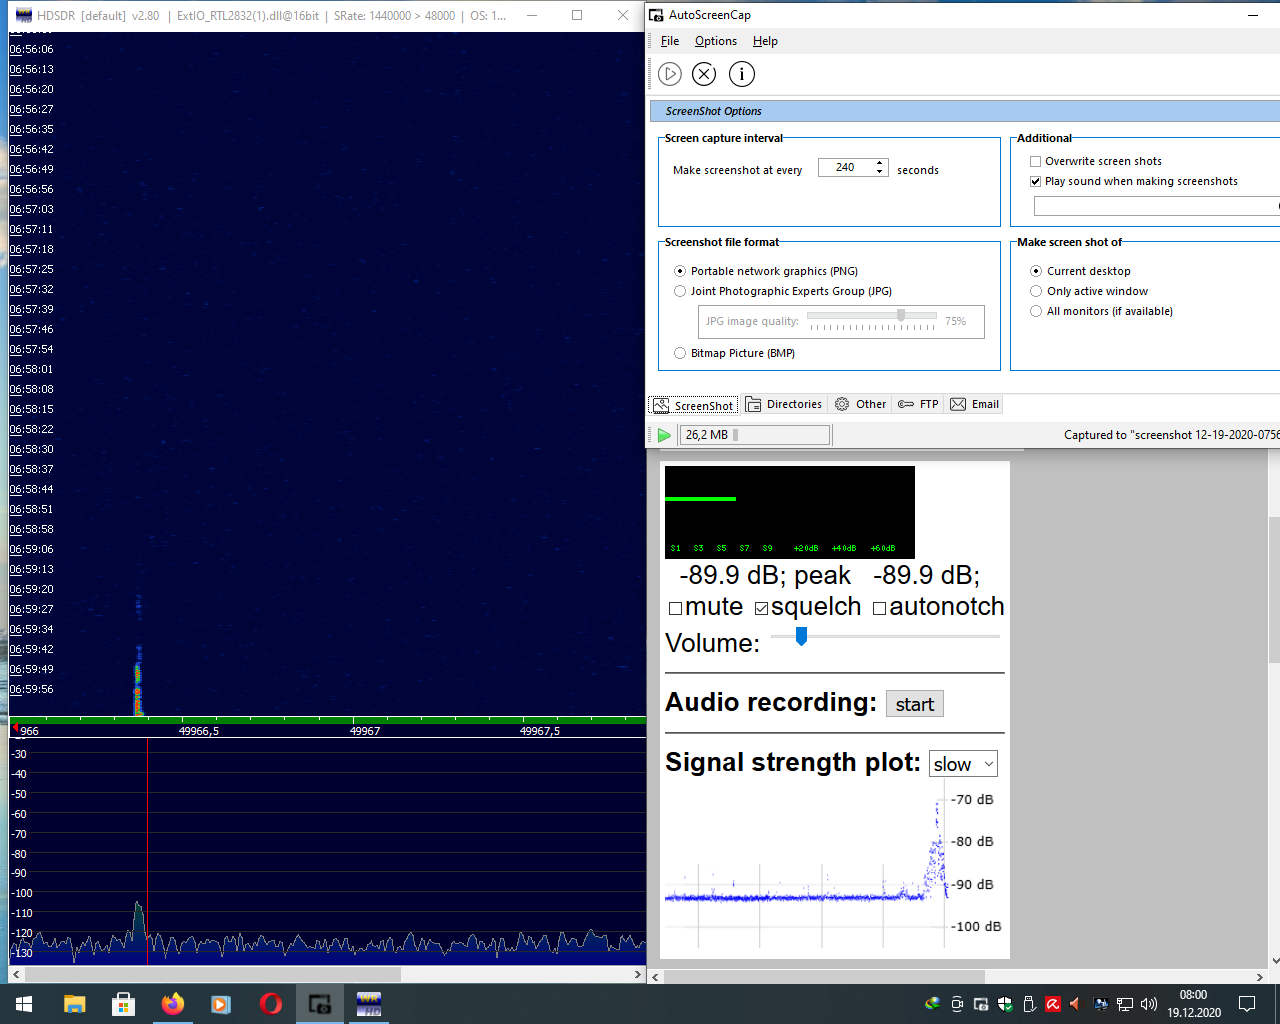Click the red square tray icon
Image resolution: width=1280 pixels, height=1024 pixels.
click(x=1053, y=1004)
